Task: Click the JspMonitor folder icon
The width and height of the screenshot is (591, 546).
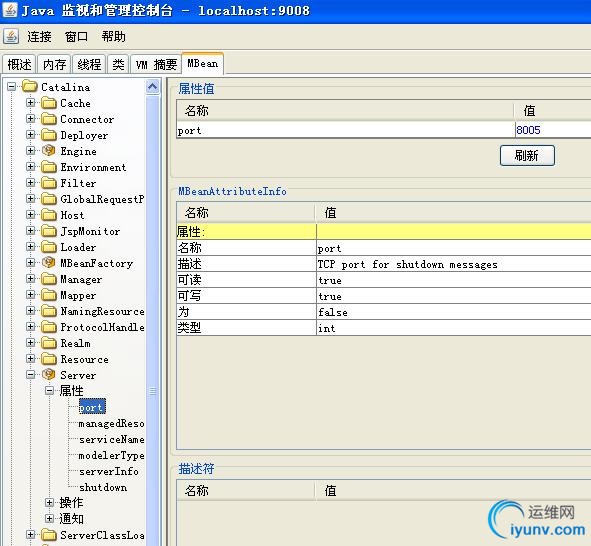Action: 49,231
